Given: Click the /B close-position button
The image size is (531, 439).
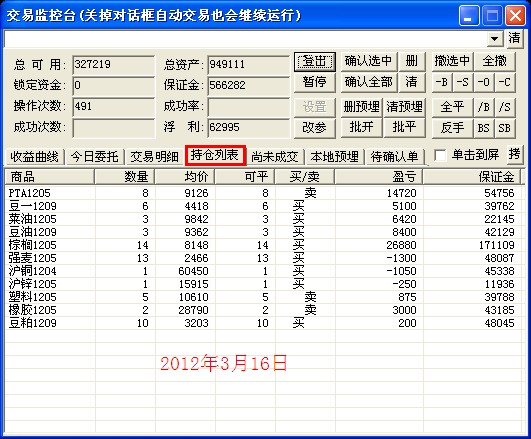Looking at the screenshot, I should [x=484, y=107].
